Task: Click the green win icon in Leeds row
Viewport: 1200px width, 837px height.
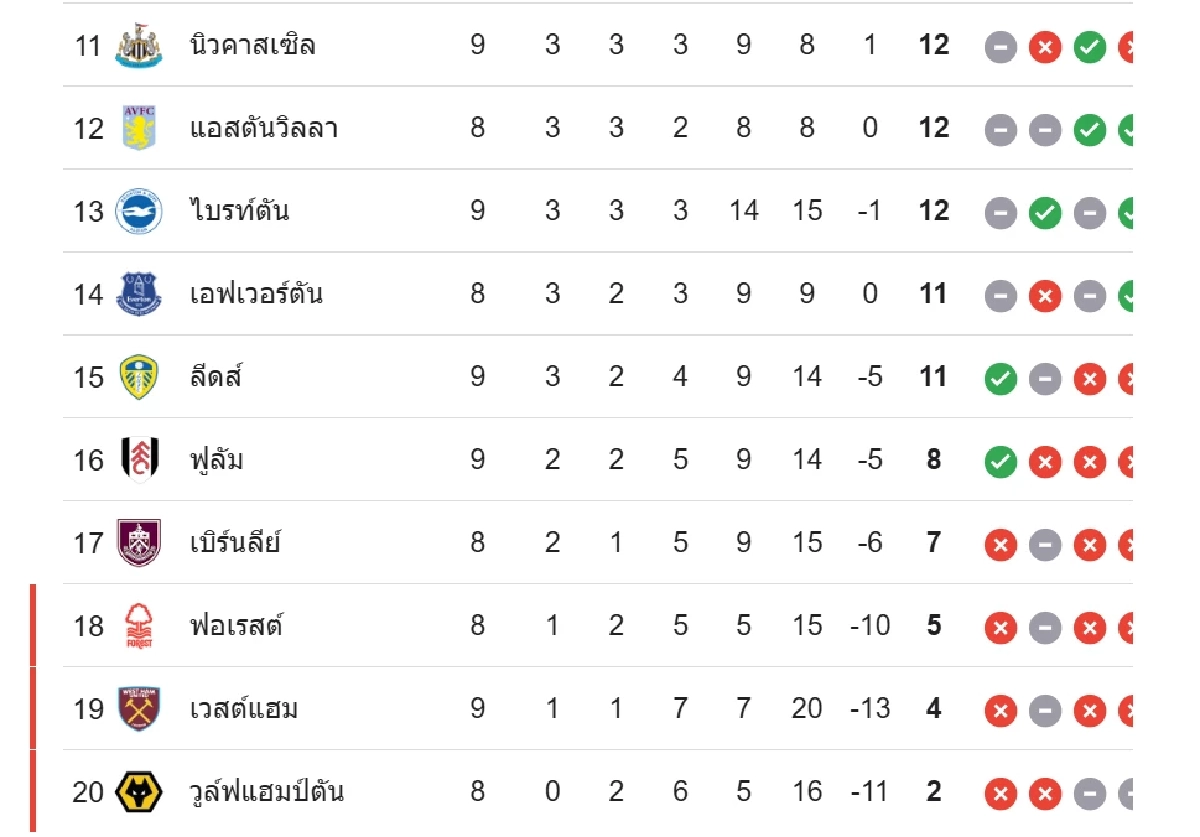Action: pyautogui.click(x=1000, y=378)
